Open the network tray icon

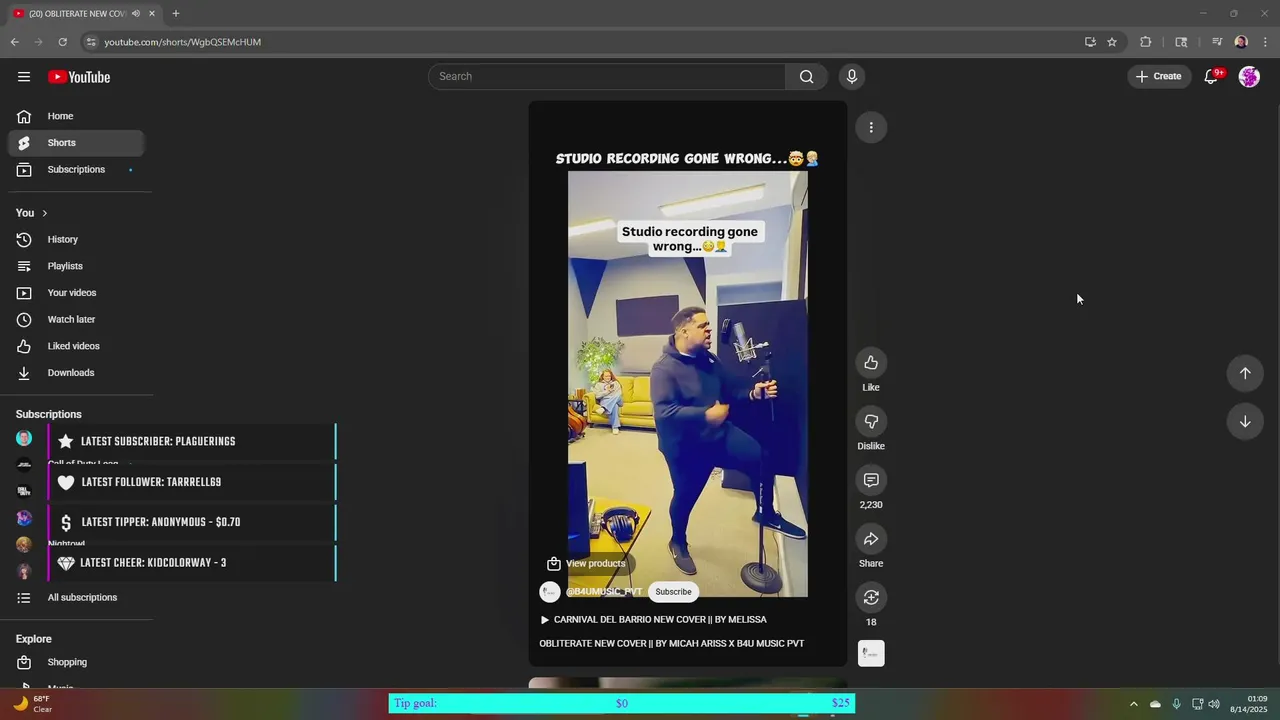(x=1197, y=704)
